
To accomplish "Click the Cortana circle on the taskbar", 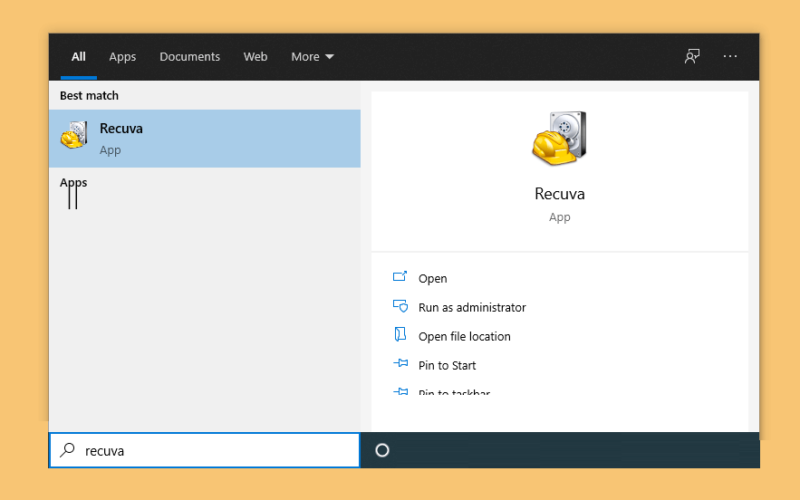I will tap(382, 451).
